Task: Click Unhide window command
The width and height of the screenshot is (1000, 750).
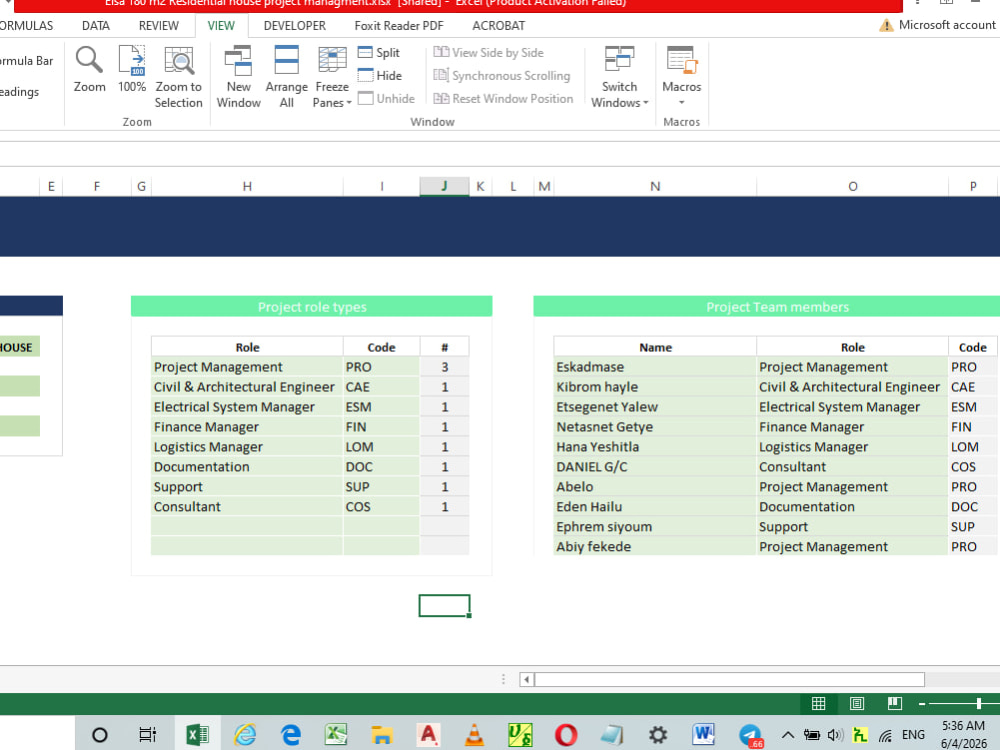Action: 386,98
